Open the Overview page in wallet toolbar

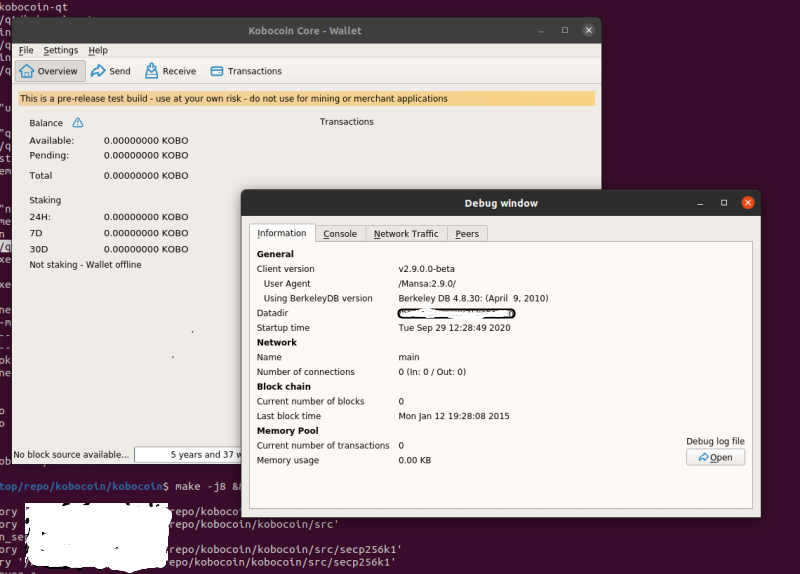tap(49, 71)
